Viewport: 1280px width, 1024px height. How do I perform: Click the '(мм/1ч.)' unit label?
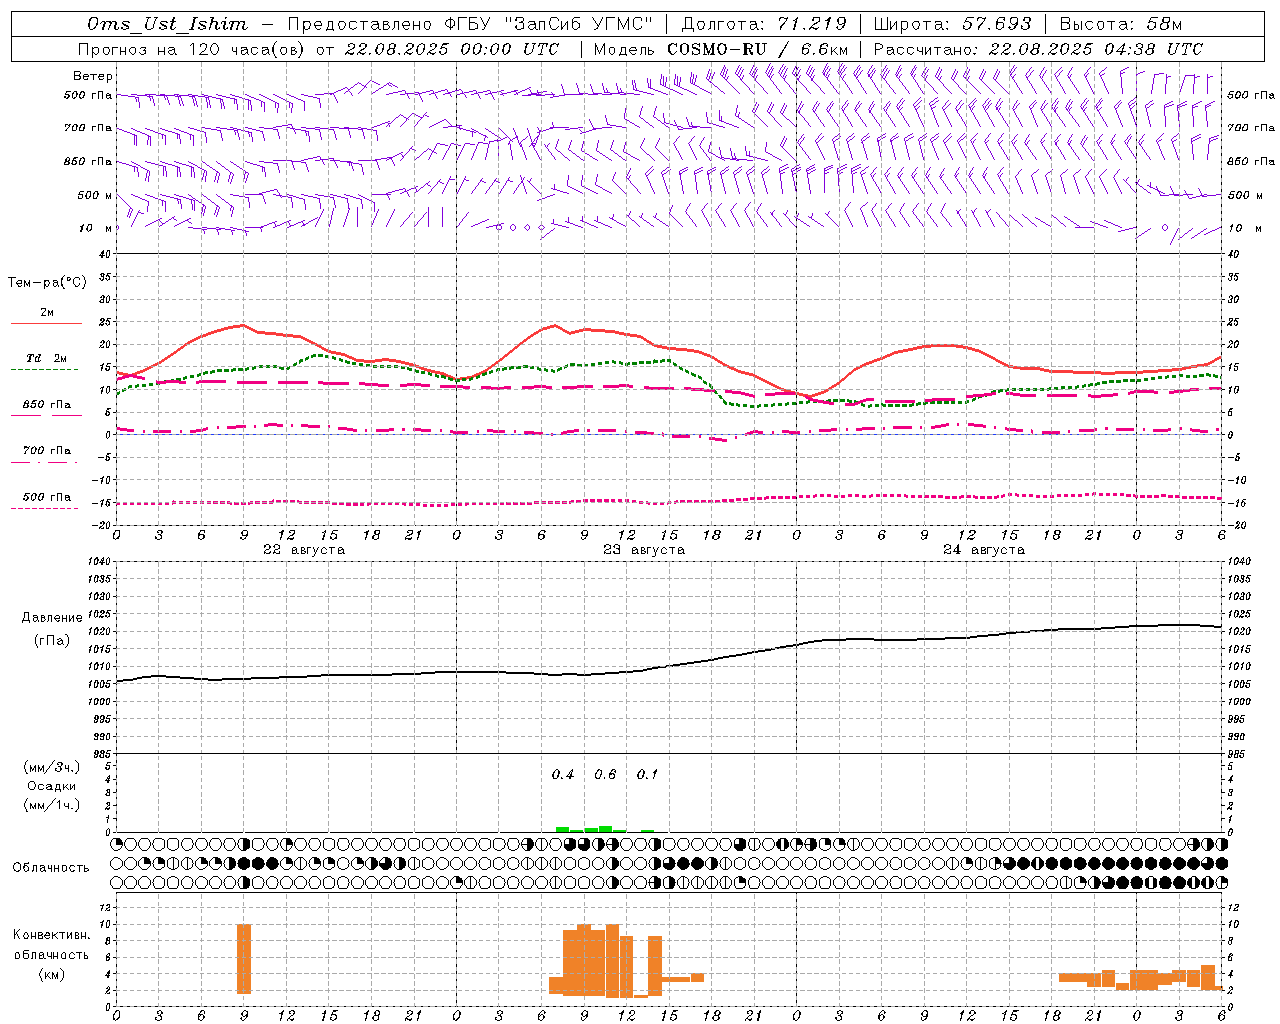(52, 805)
